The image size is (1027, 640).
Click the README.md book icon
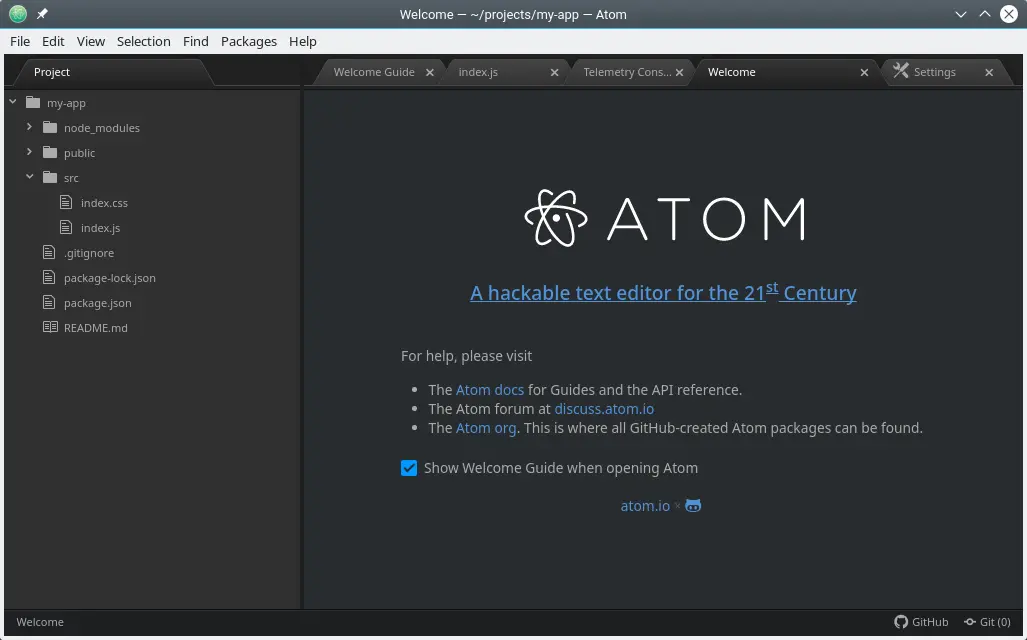coord(50,327)
